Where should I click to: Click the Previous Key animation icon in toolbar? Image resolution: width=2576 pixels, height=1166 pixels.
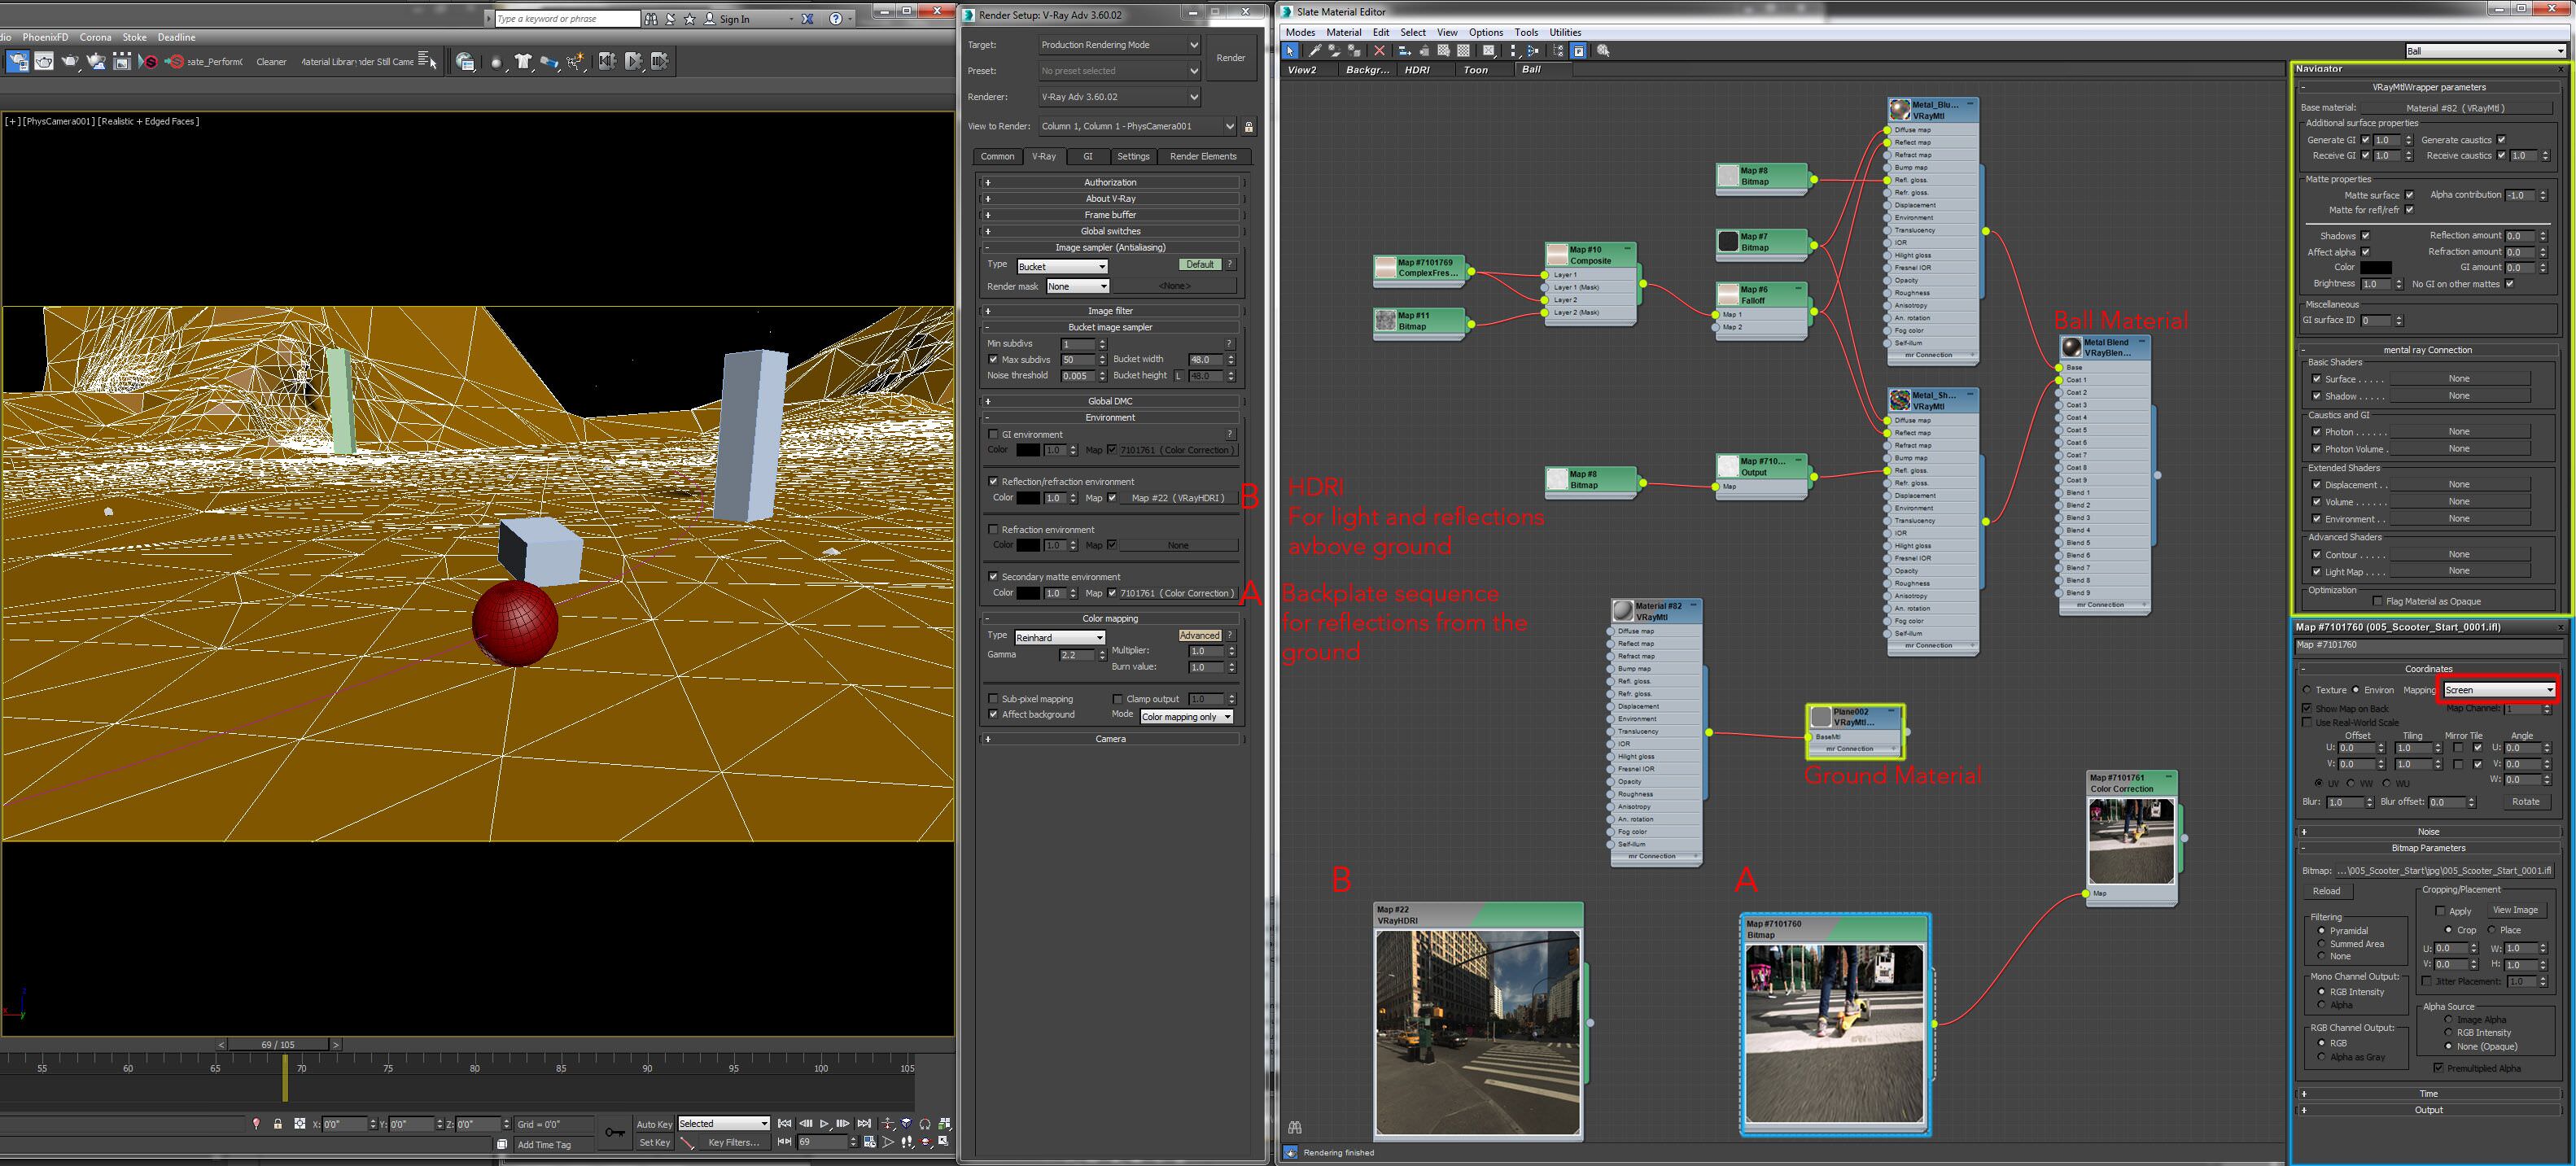coord(607,62)
